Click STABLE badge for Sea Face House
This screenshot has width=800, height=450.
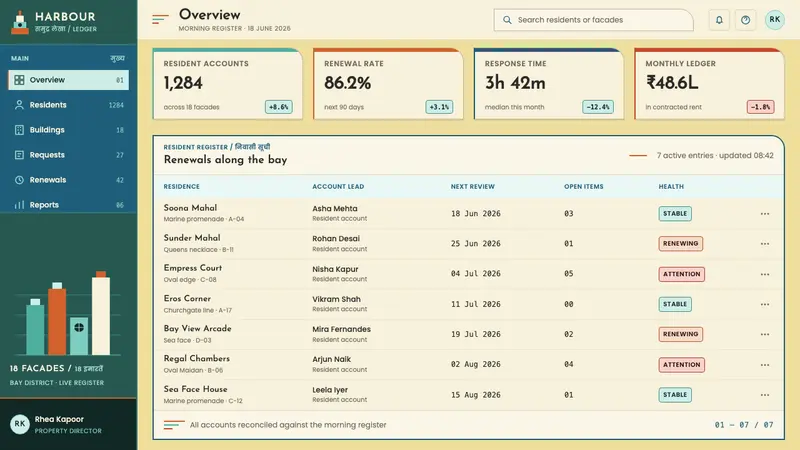[x=675, y=395]
